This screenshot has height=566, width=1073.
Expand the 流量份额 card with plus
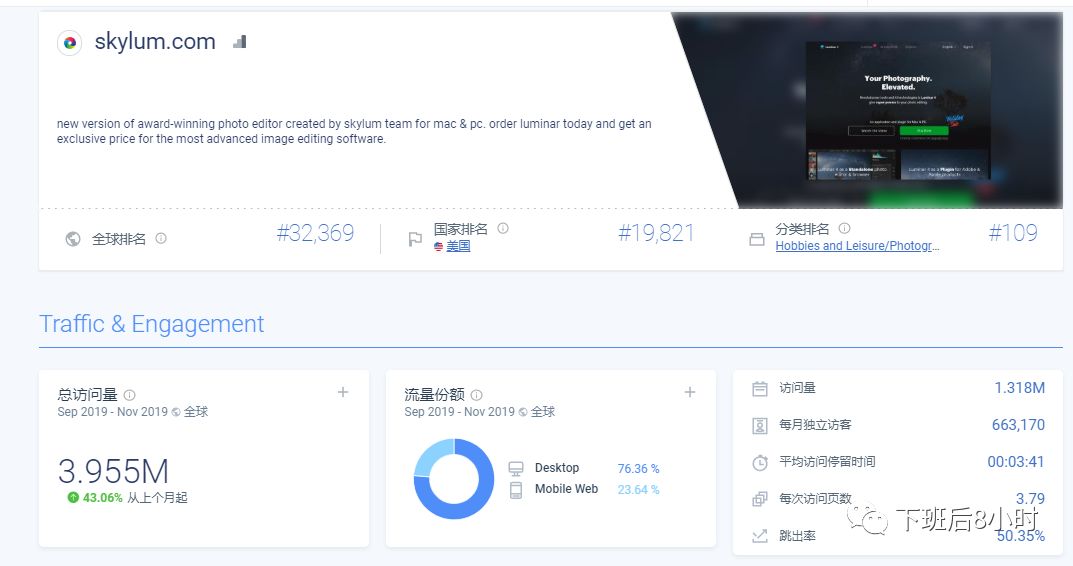(x=690, y=392)
